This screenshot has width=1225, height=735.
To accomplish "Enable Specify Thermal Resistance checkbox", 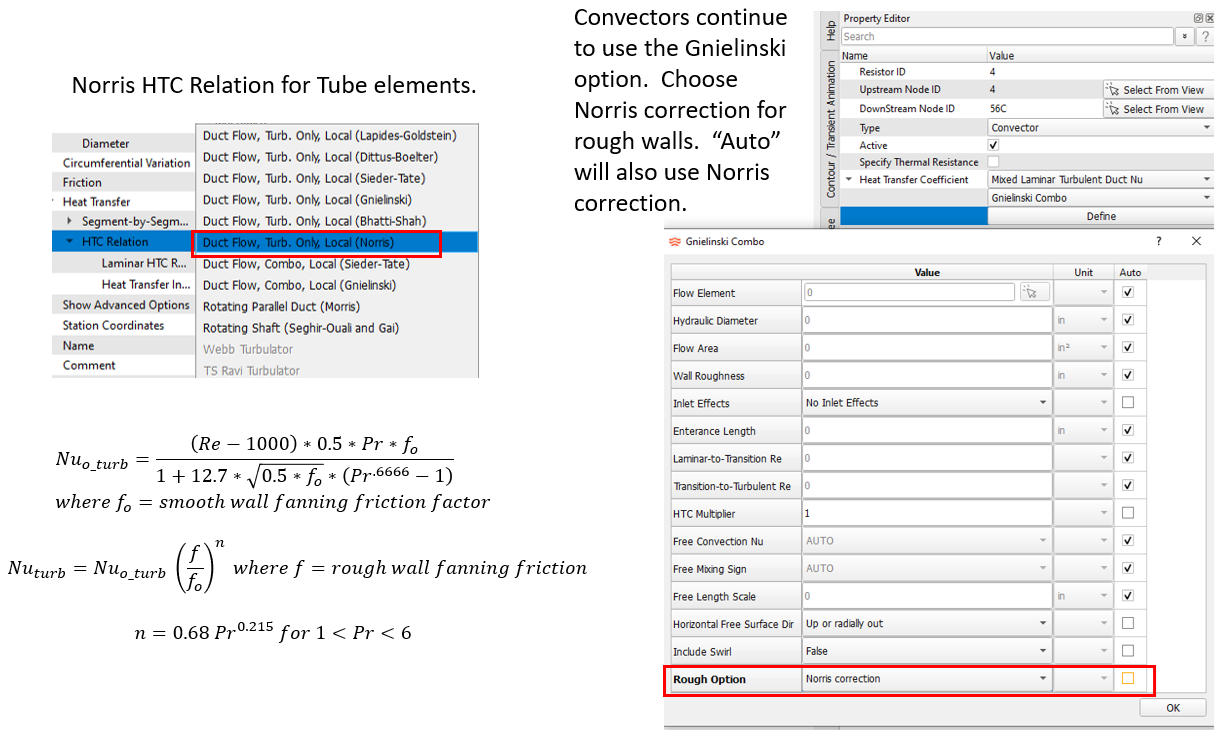I will pos(994,162).
